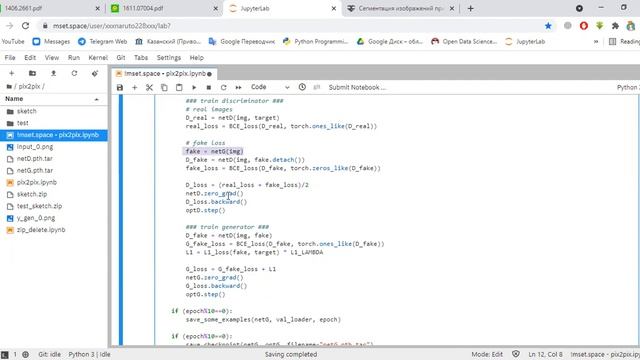Click the pix2pix breadcrumb path

coord(29,87)
